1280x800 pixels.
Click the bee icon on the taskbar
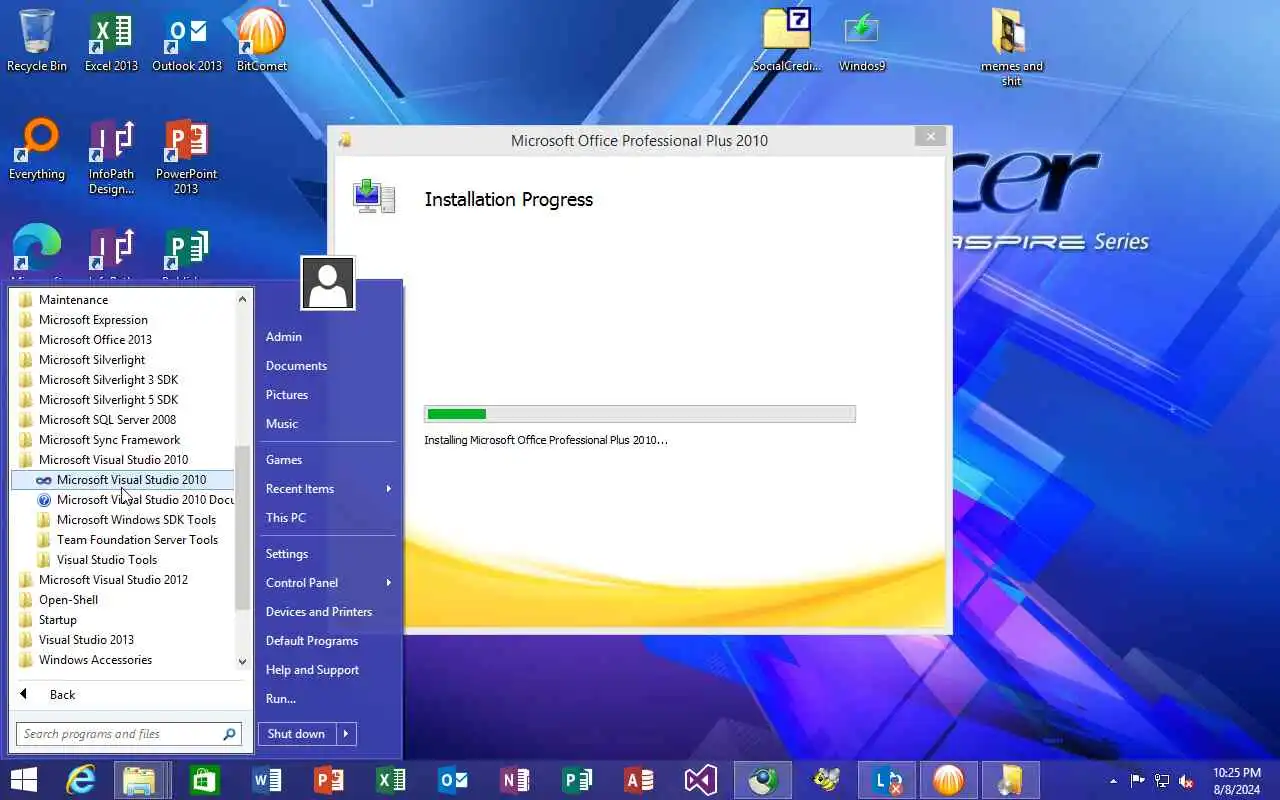pyautogui.click(x=826, y=780)
